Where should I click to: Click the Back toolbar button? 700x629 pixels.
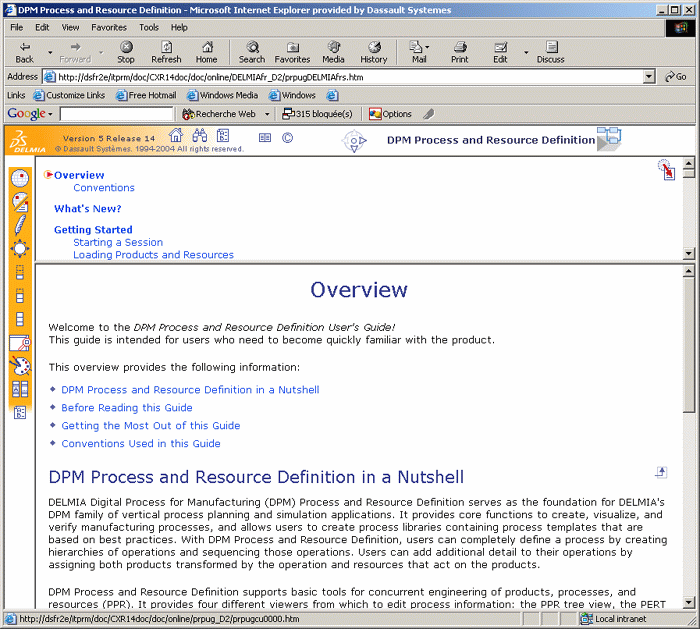coord(25,52)
